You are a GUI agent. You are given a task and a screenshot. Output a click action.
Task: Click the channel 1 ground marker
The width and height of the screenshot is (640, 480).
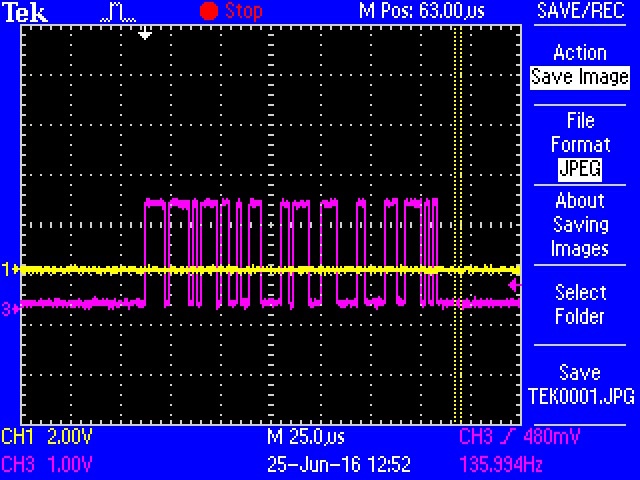click(x=9, y=269)
